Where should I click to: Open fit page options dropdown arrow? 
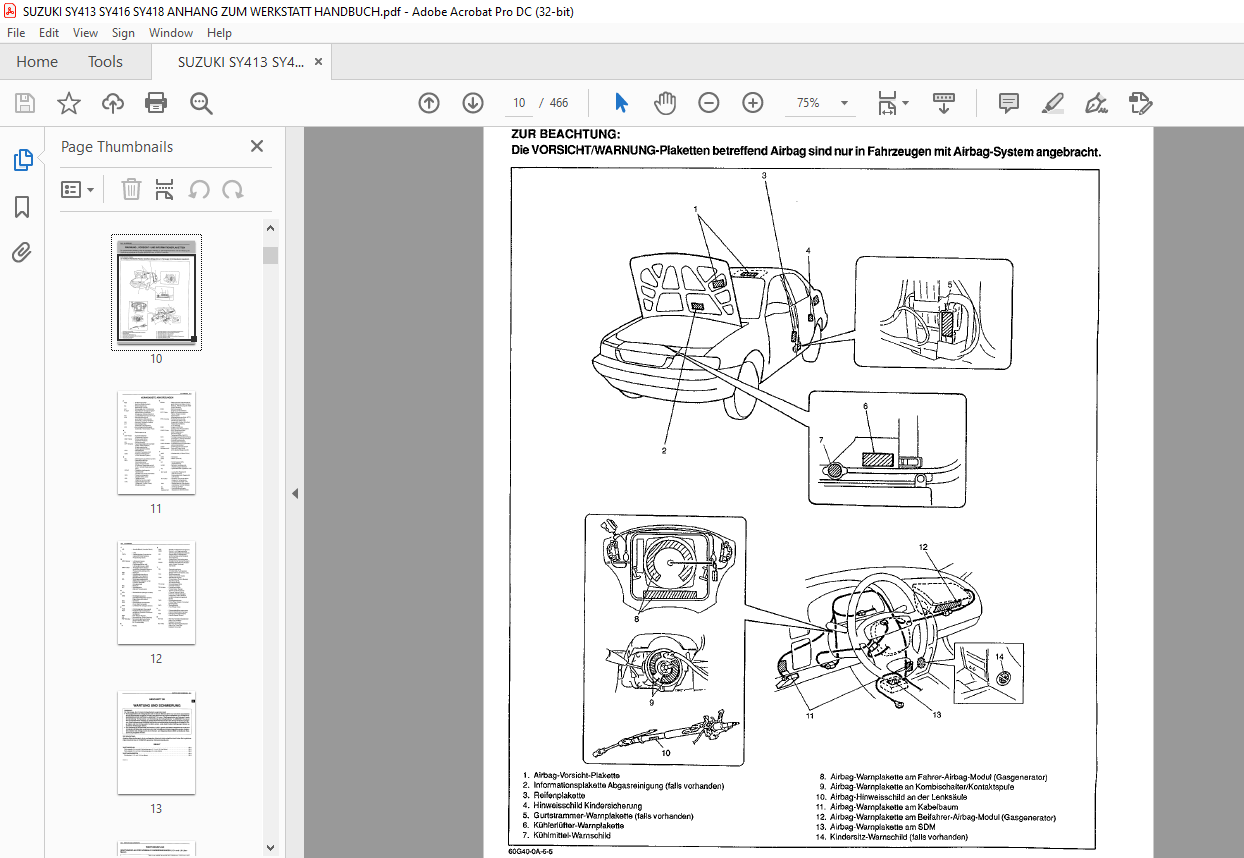[906, 103]
